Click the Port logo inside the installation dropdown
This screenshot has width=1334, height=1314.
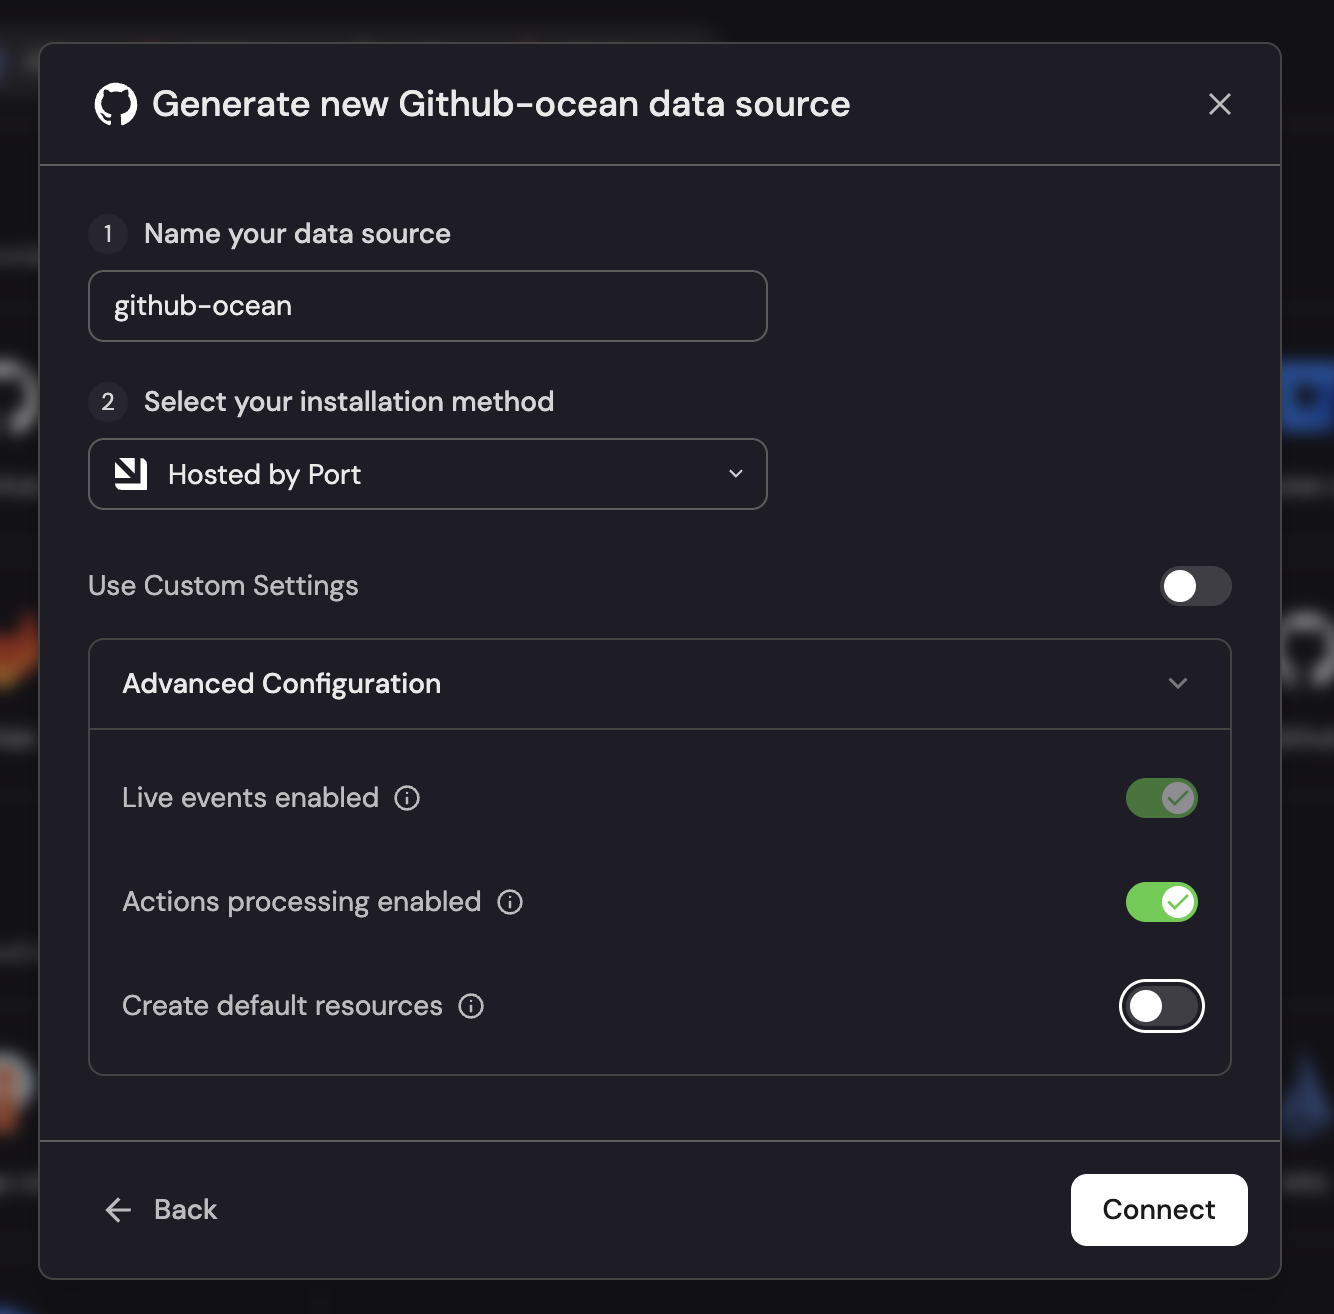131,474
